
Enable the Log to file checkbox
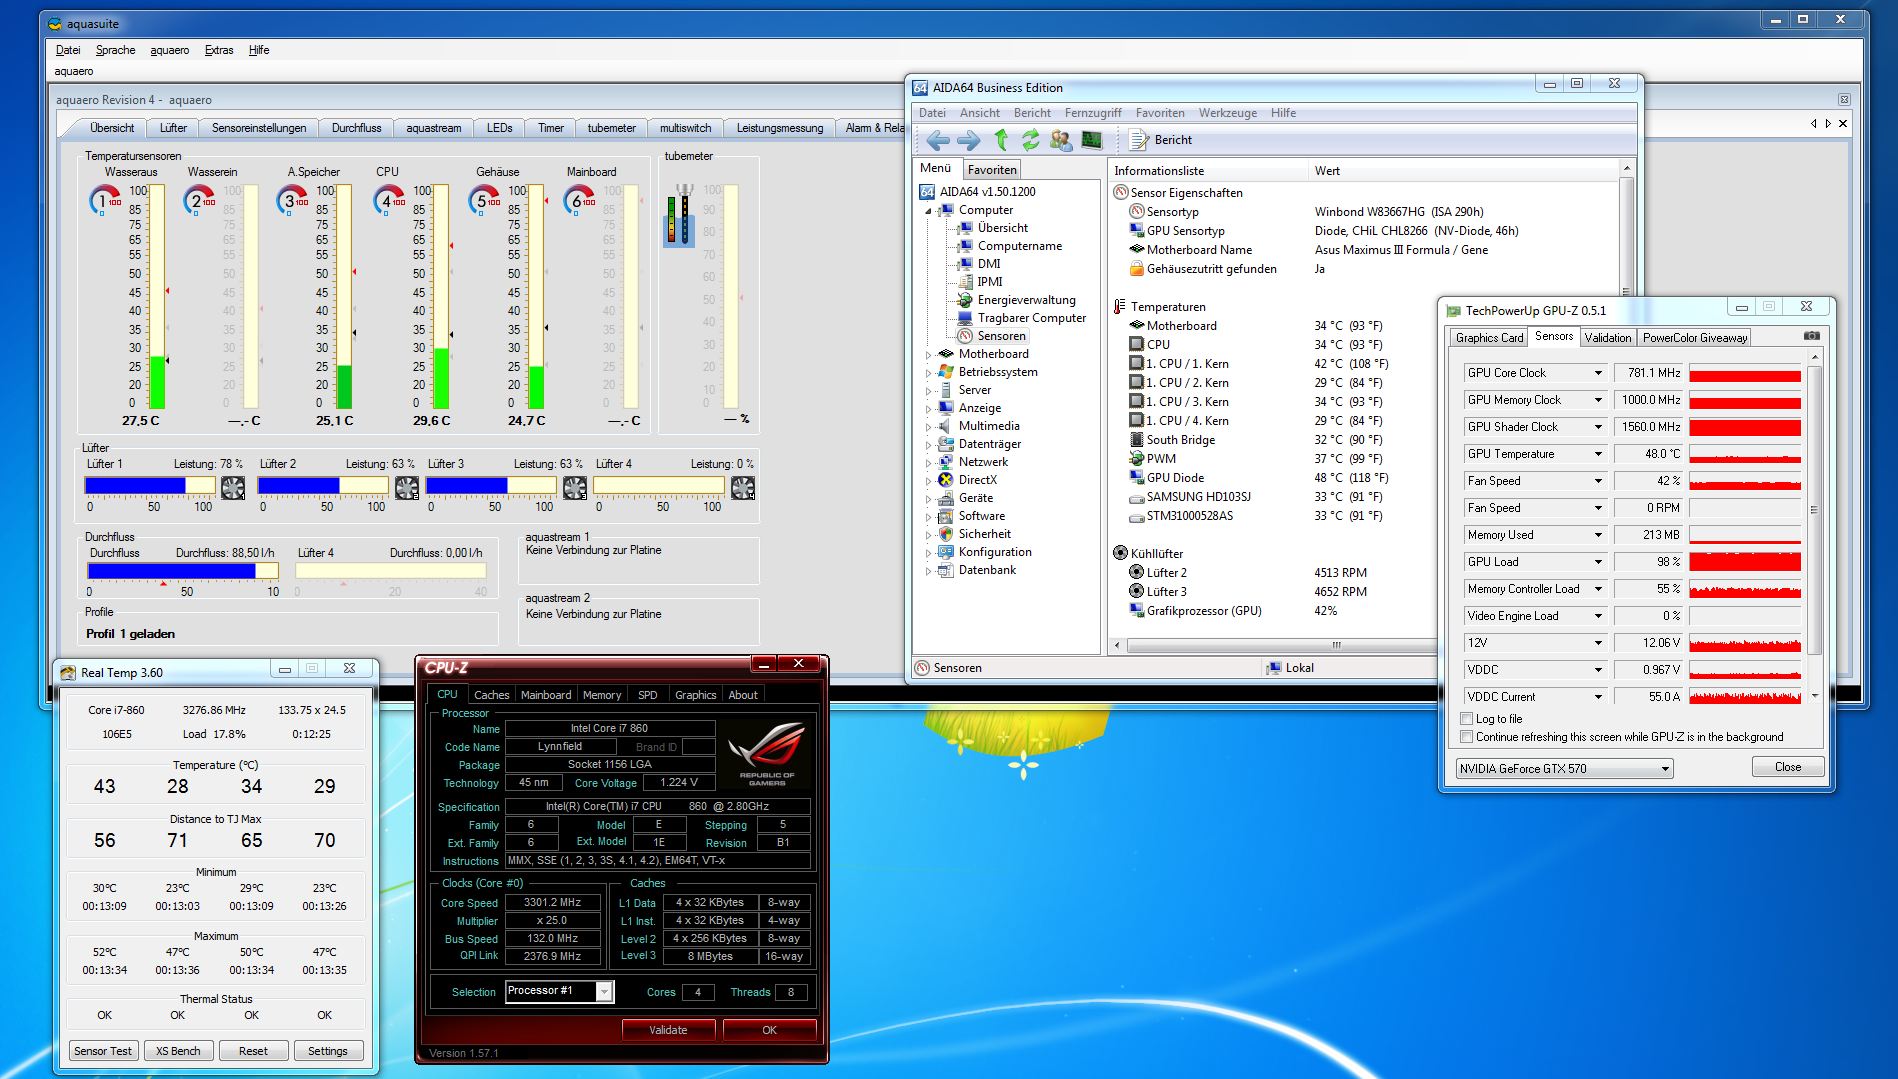pos(1467,718)
